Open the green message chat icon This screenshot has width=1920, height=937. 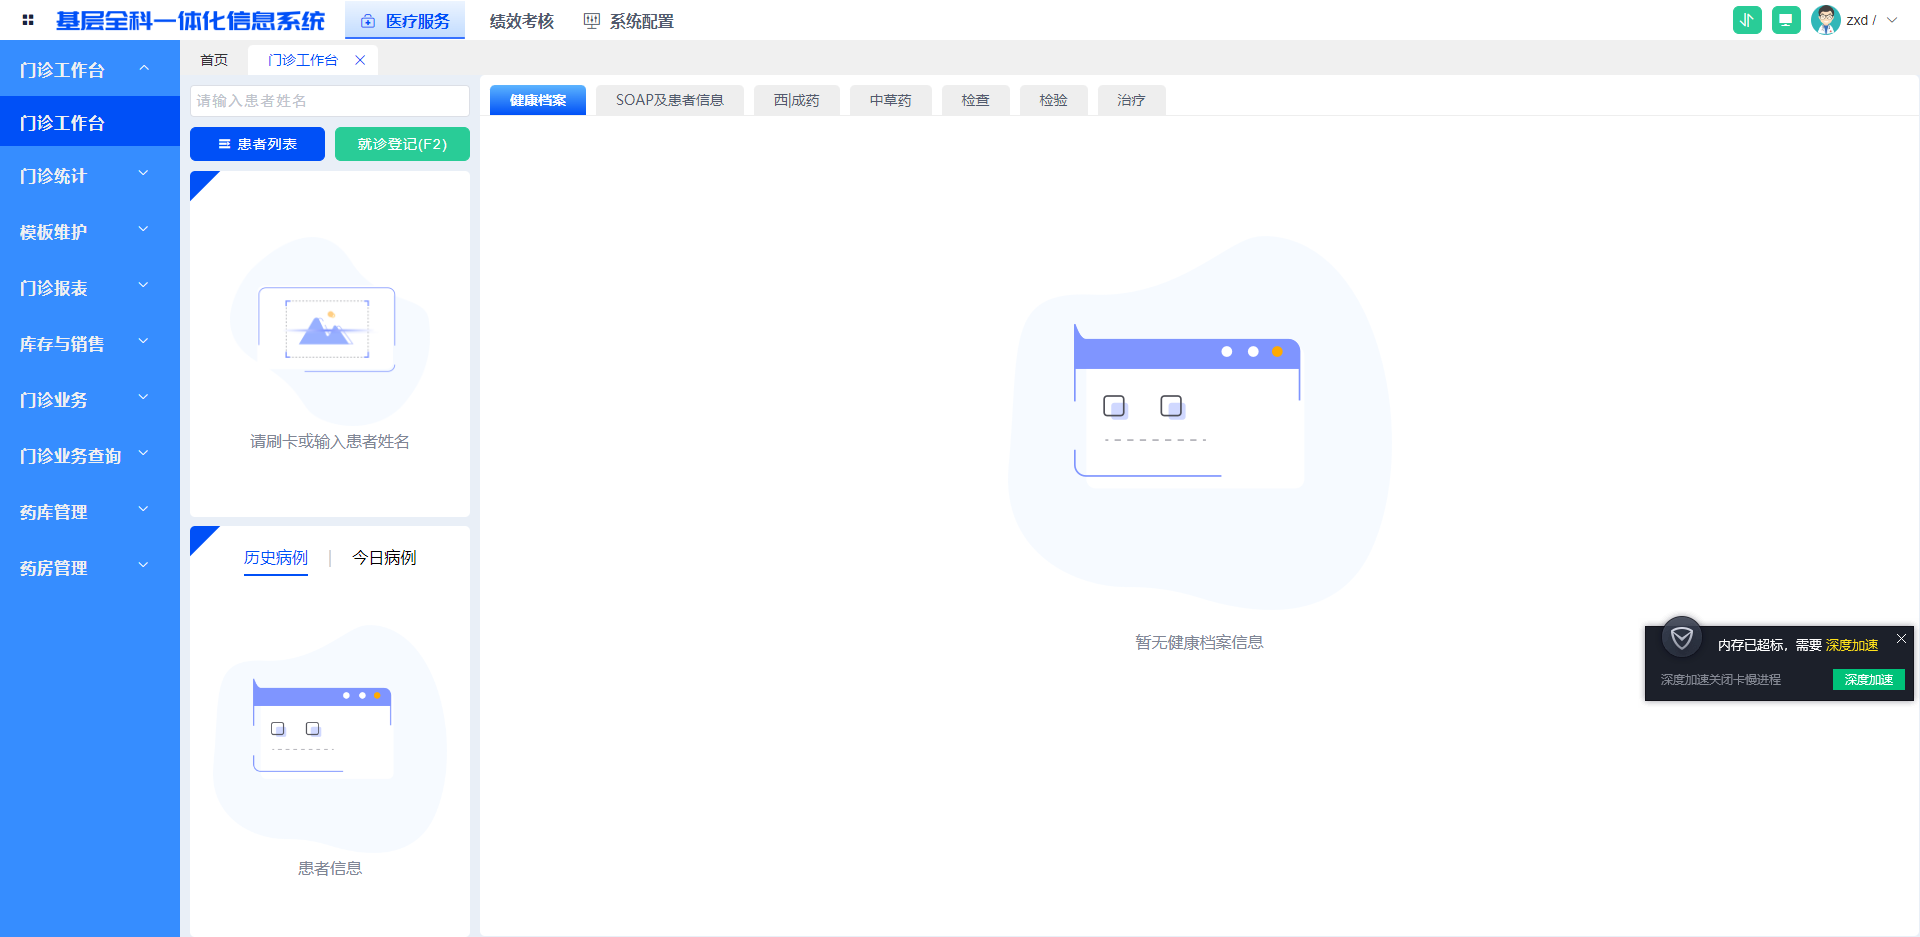(x=1786, y=20)
